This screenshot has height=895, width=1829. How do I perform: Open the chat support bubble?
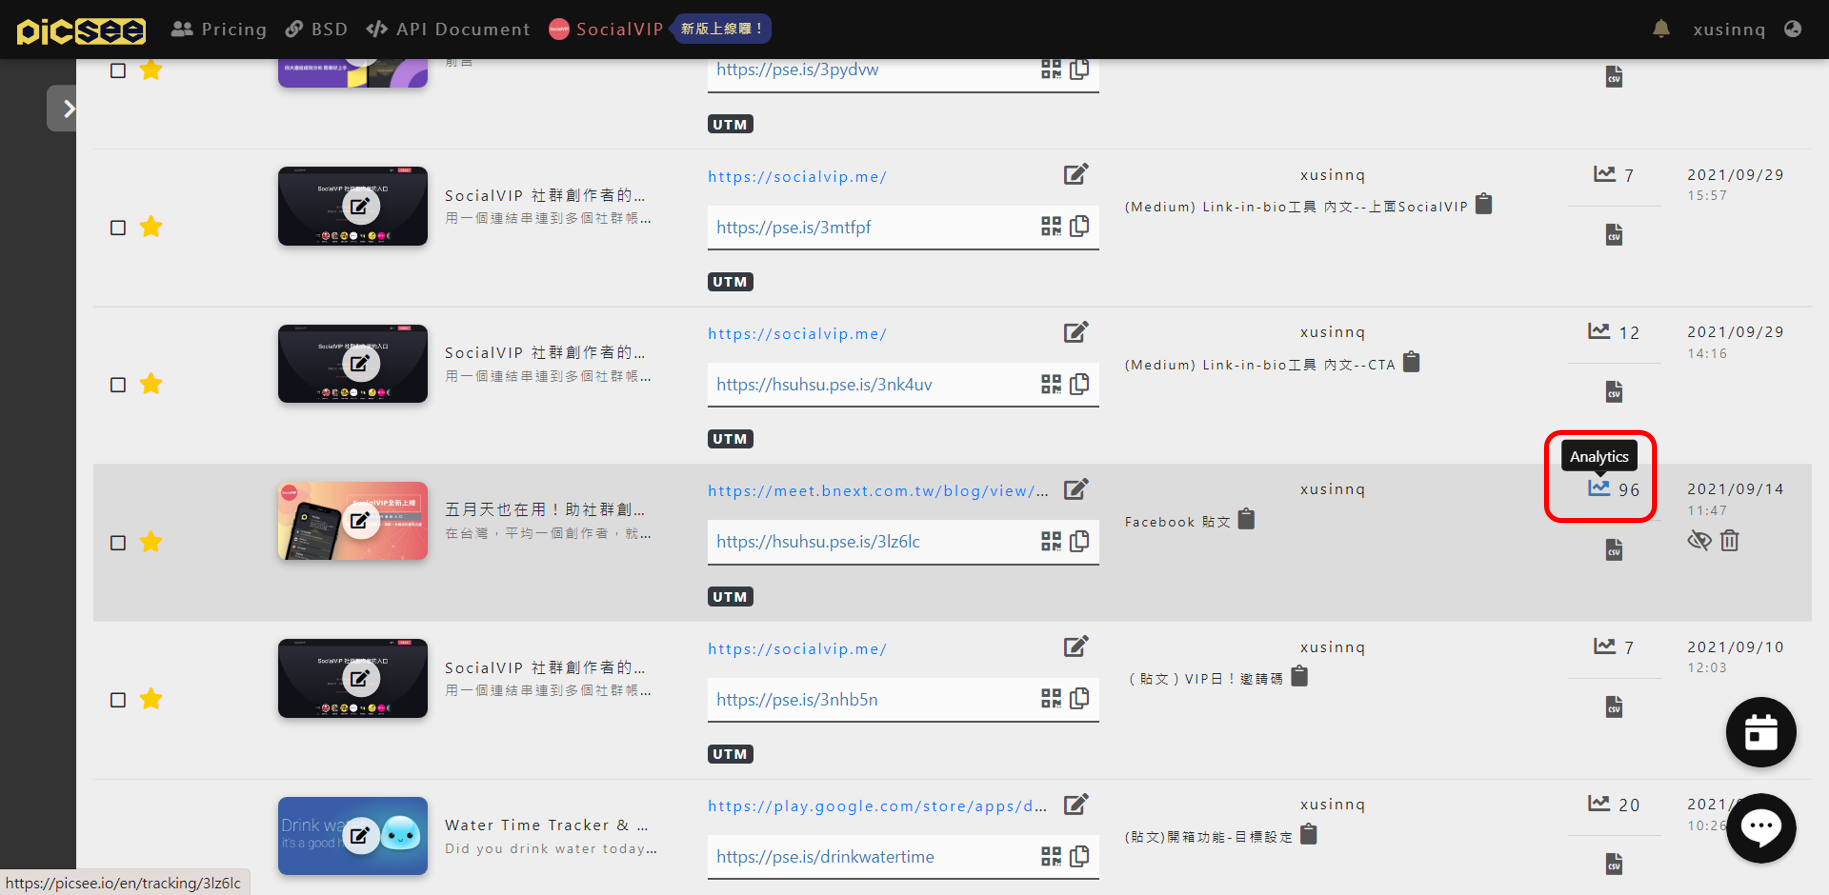[1761, 827]
